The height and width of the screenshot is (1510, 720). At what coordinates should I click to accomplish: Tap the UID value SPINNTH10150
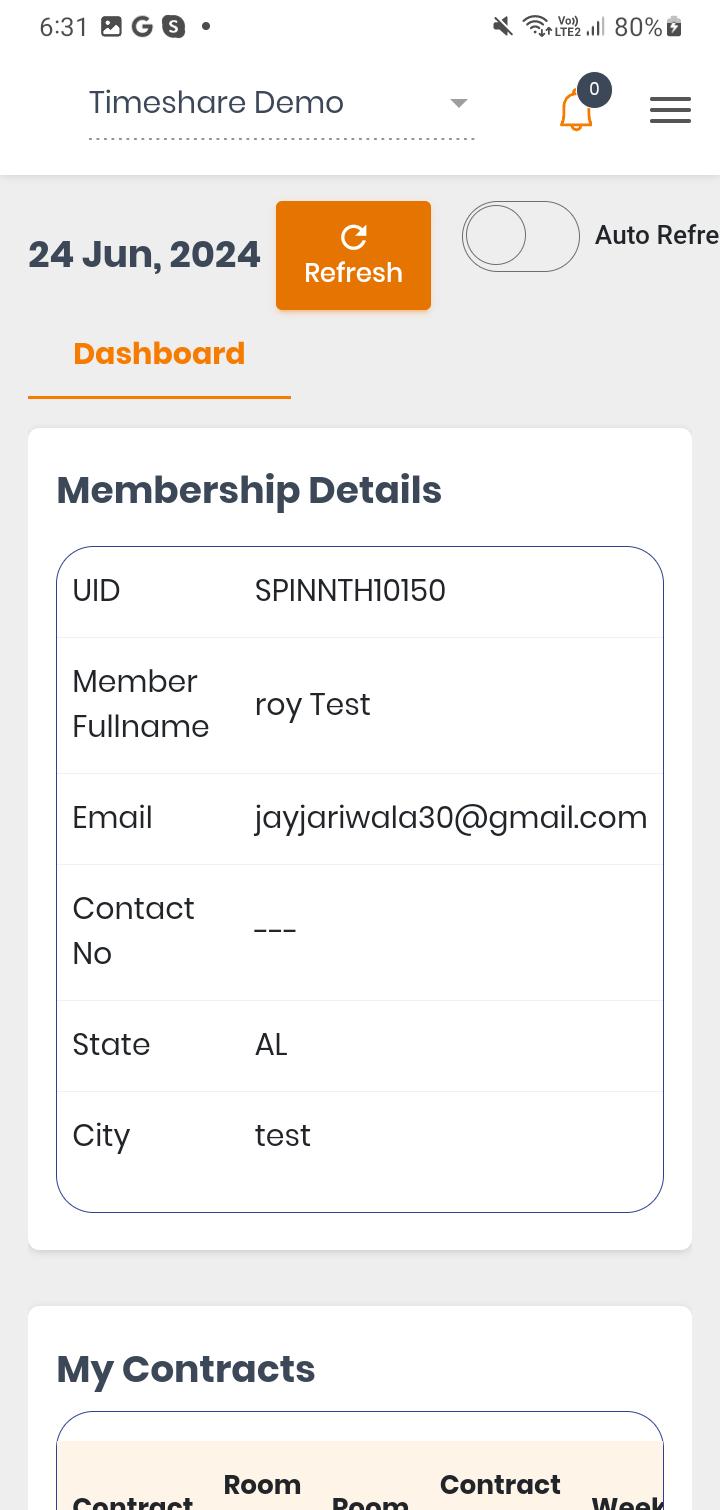coord(350,591)
